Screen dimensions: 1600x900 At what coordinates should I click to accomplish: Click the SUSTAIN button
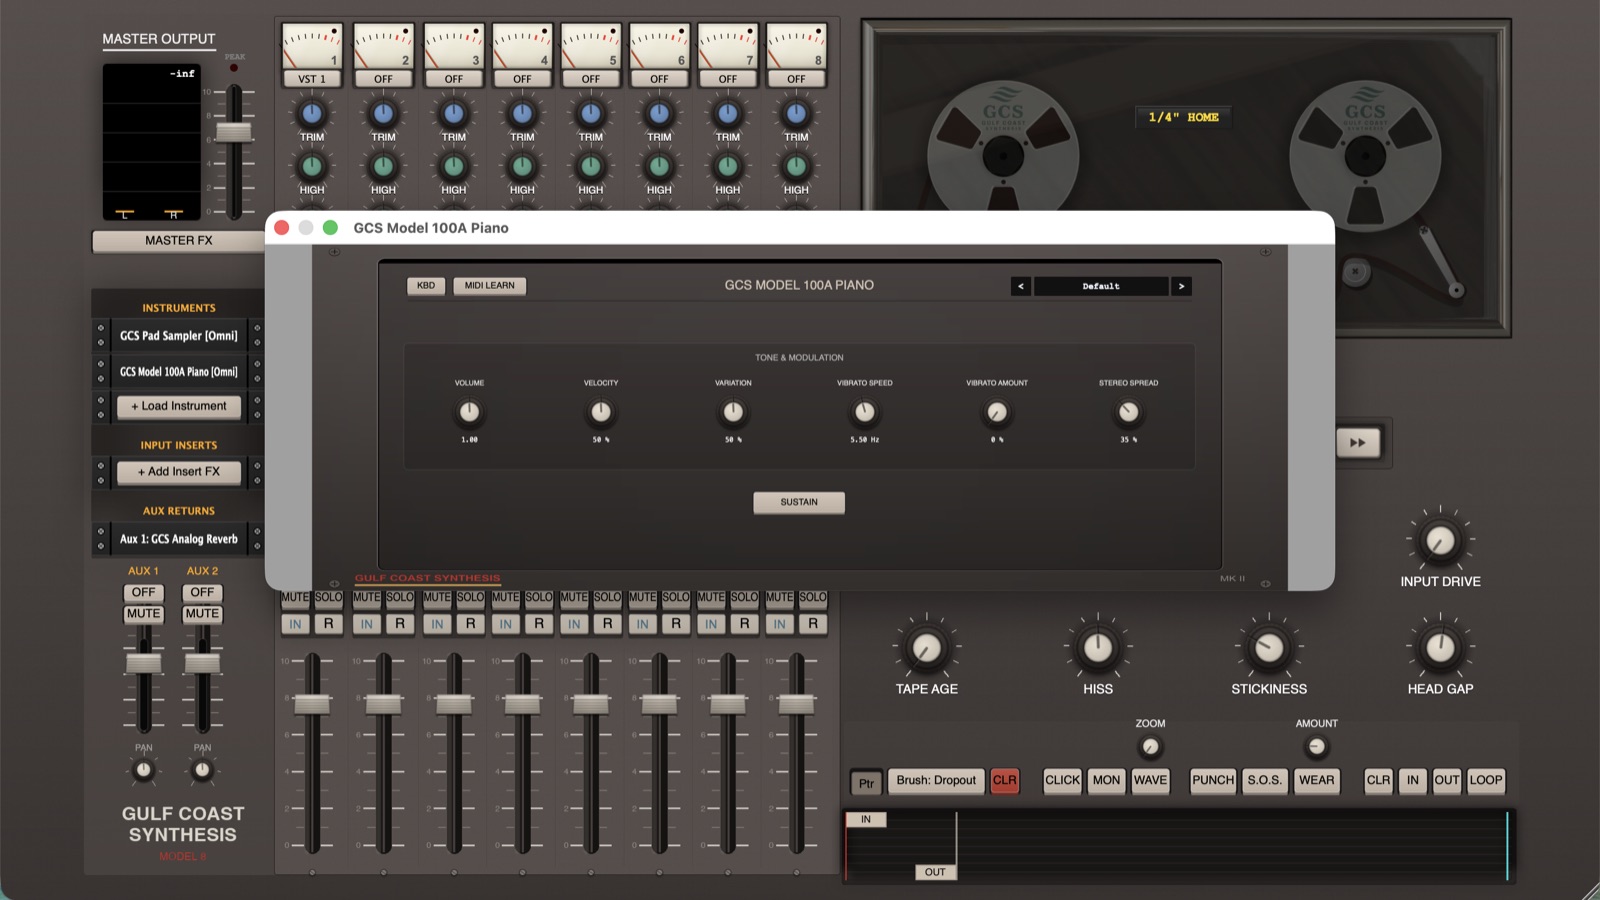click(799, 502)
